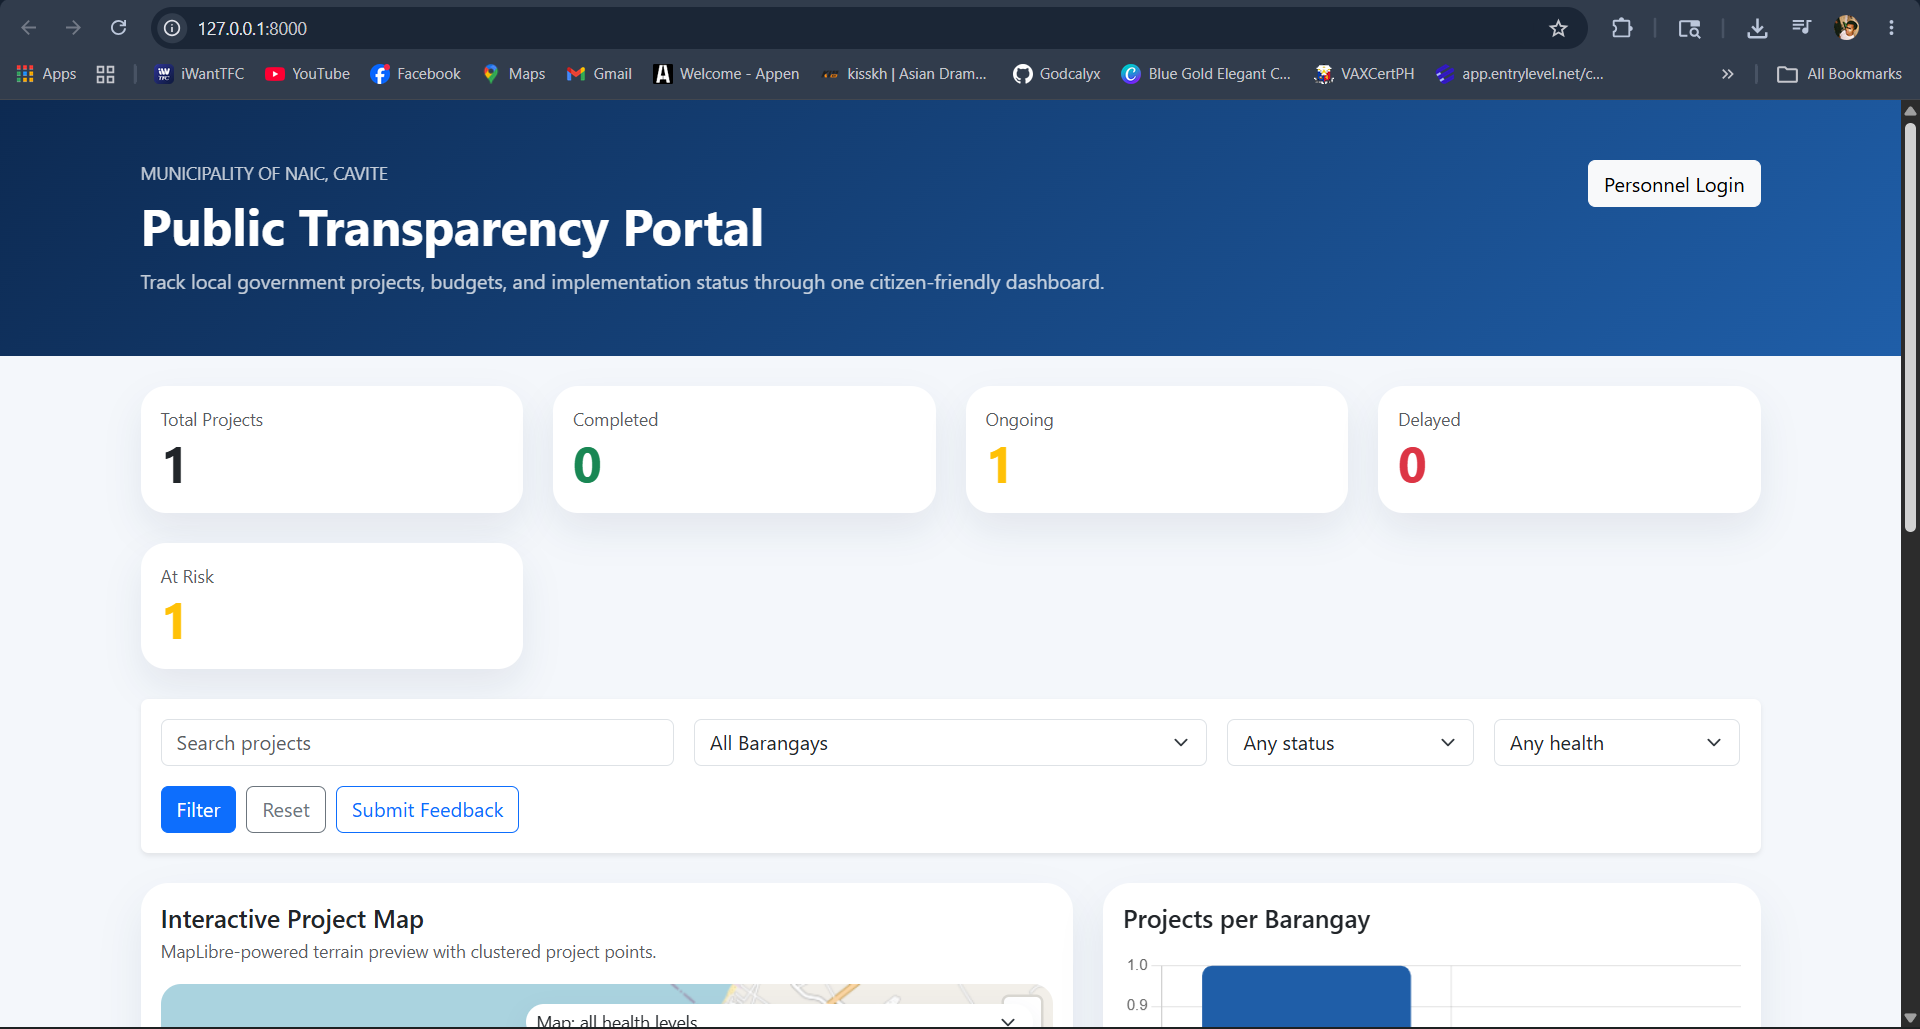The height and width of the screenshot is (1029, 1920).
Task: Click the Reset button
Action: 286,810
